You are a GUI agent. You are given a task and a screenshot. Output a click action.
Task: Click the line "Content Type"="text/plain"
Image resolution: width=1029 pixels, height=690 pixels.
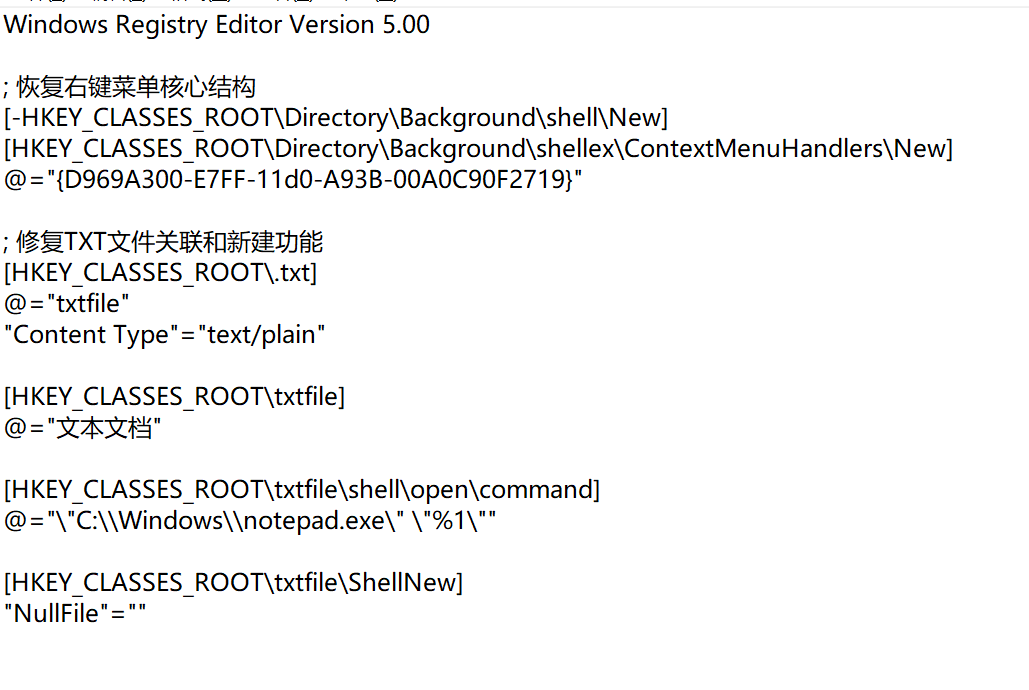pyautogui.click(x=164, y=335)
